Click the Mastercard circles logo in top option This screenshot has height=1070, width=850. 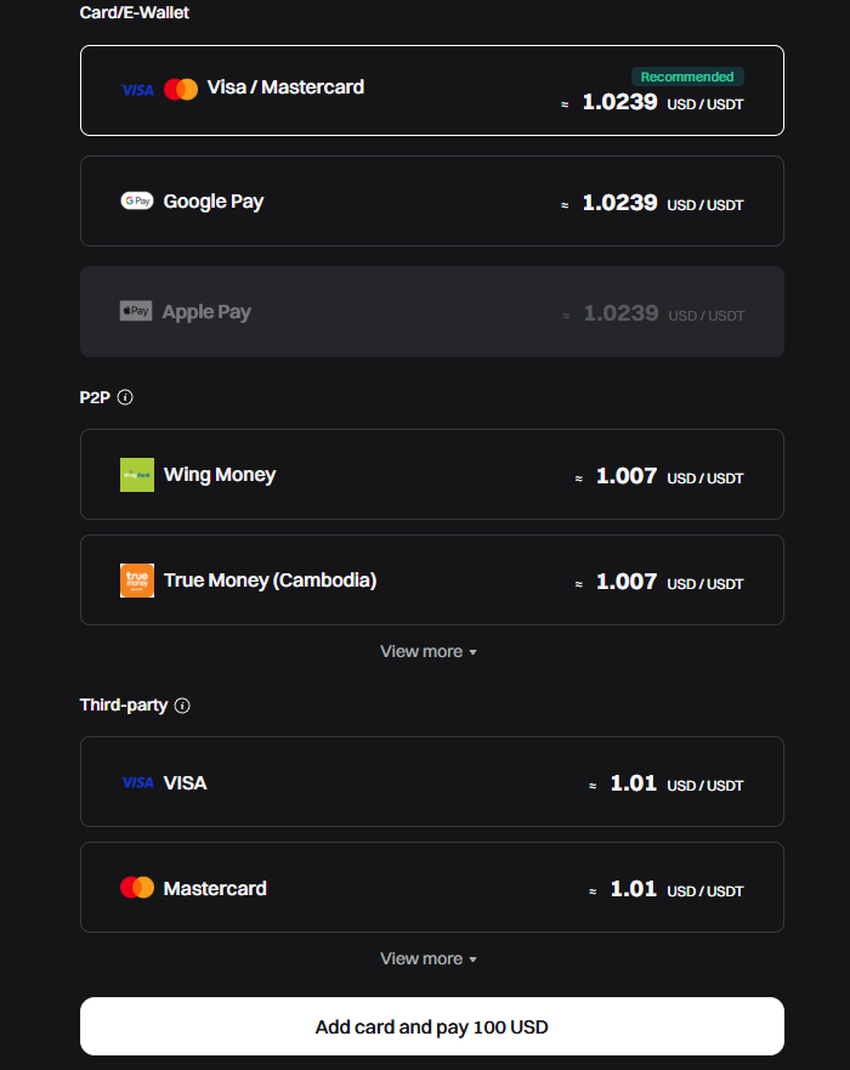181,89
